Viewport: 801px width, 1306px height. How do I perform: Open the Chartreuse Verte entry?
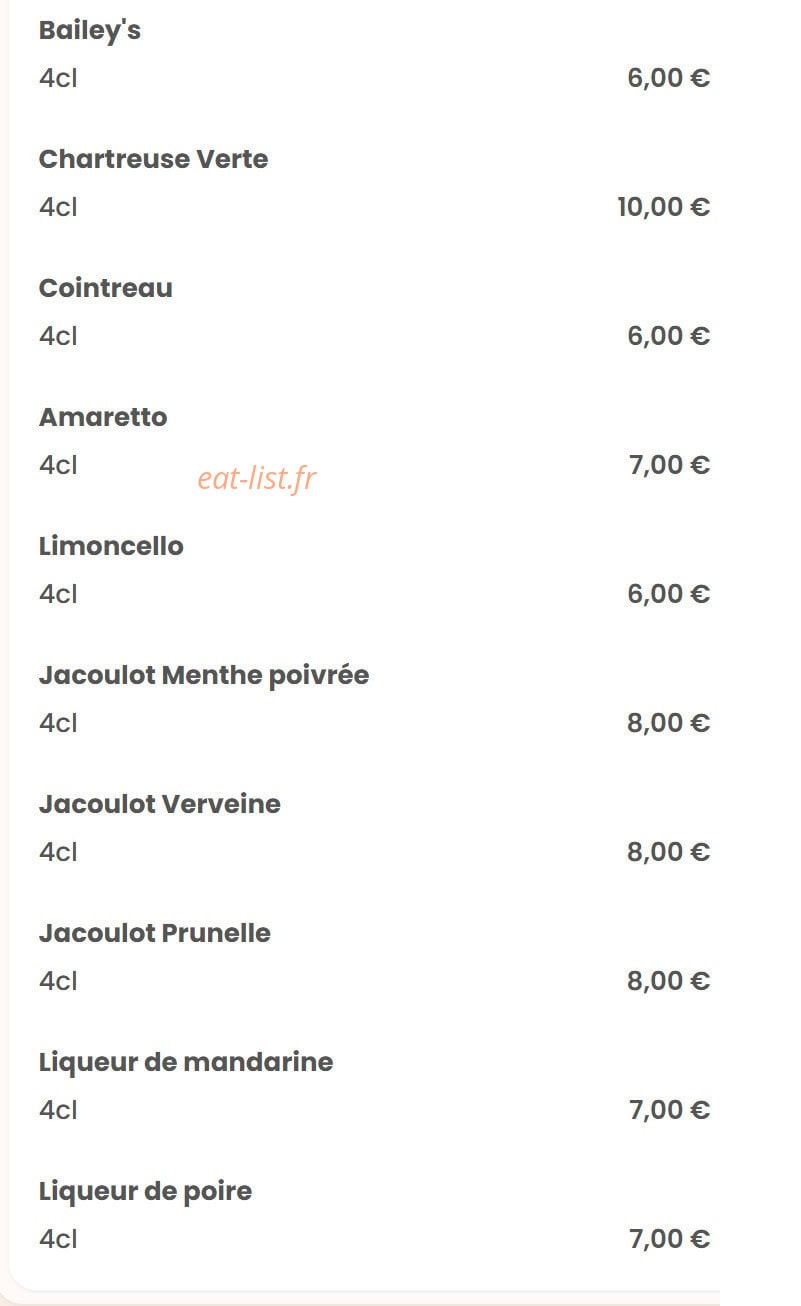click(x=153, y=159)
